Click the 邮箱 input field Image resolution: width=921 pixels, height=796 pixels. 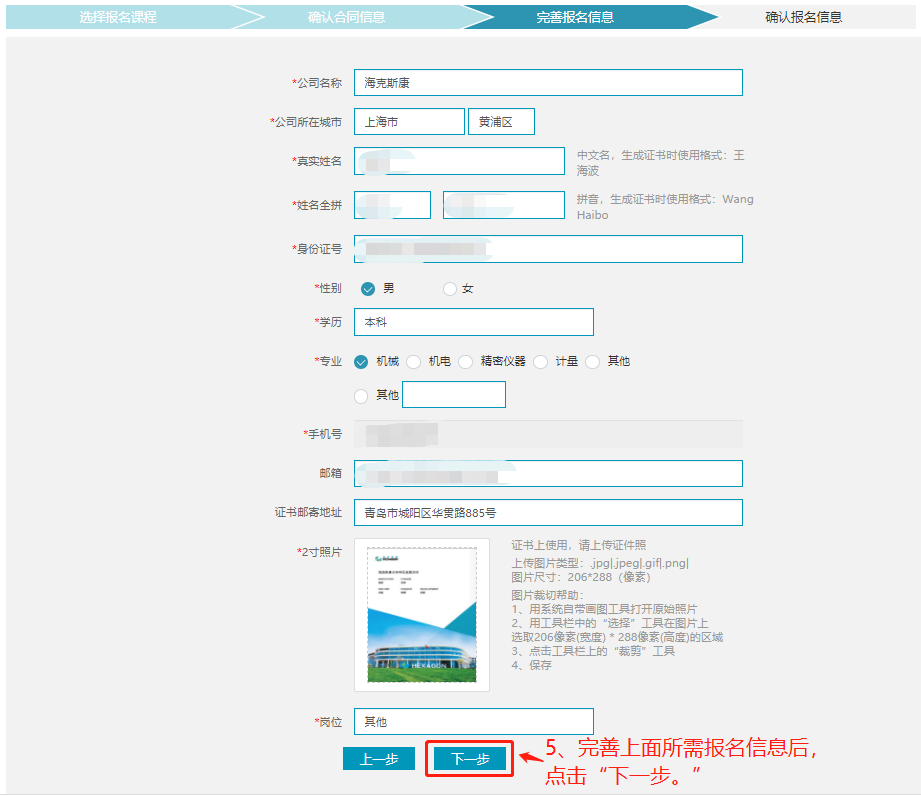pyautogui.click(x=548, y=474)
